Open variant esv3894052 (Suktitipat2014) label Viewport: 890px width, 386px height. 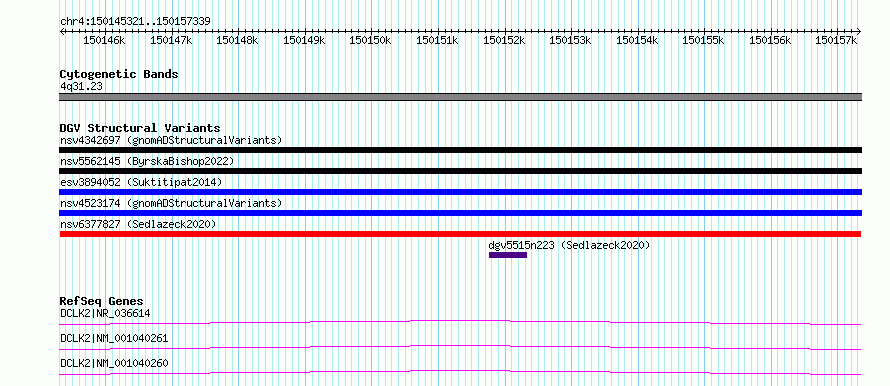pos(141,182)
